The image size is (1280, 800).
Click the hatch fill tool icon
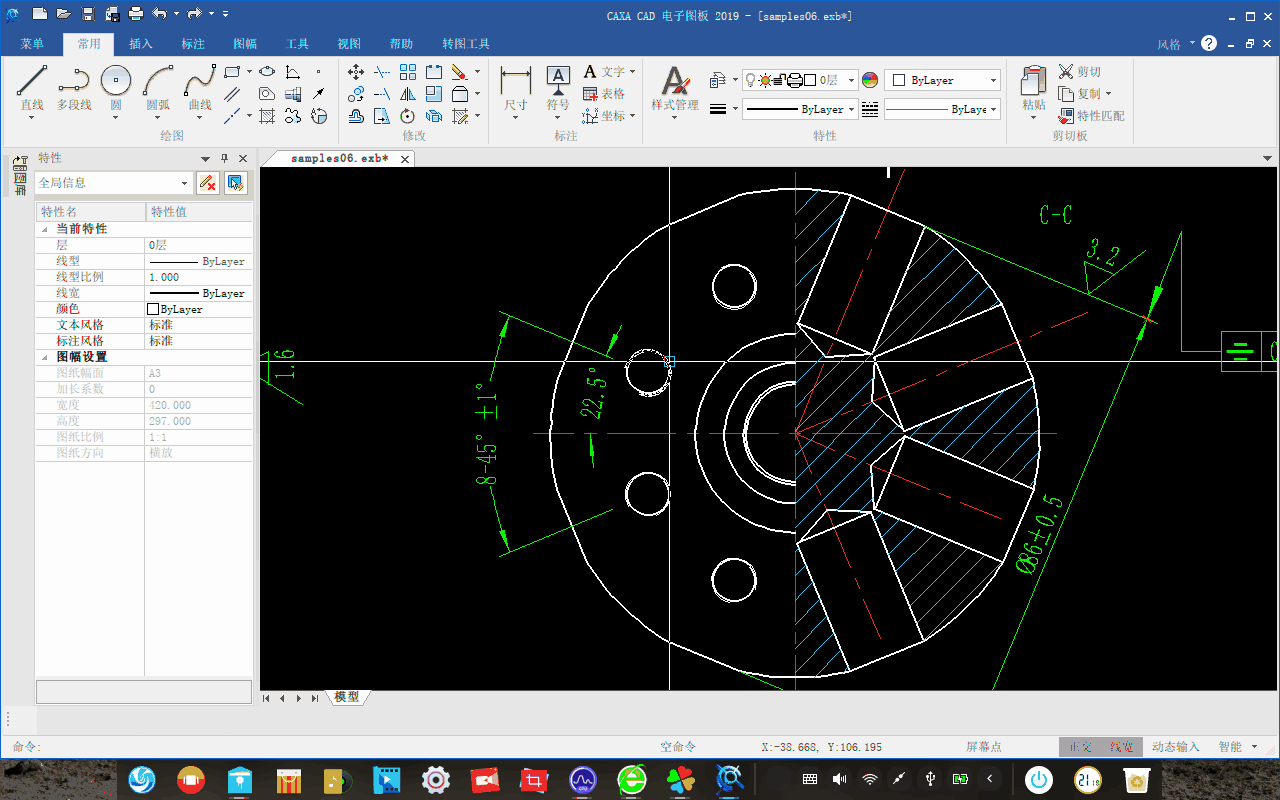tap(267, 116)
